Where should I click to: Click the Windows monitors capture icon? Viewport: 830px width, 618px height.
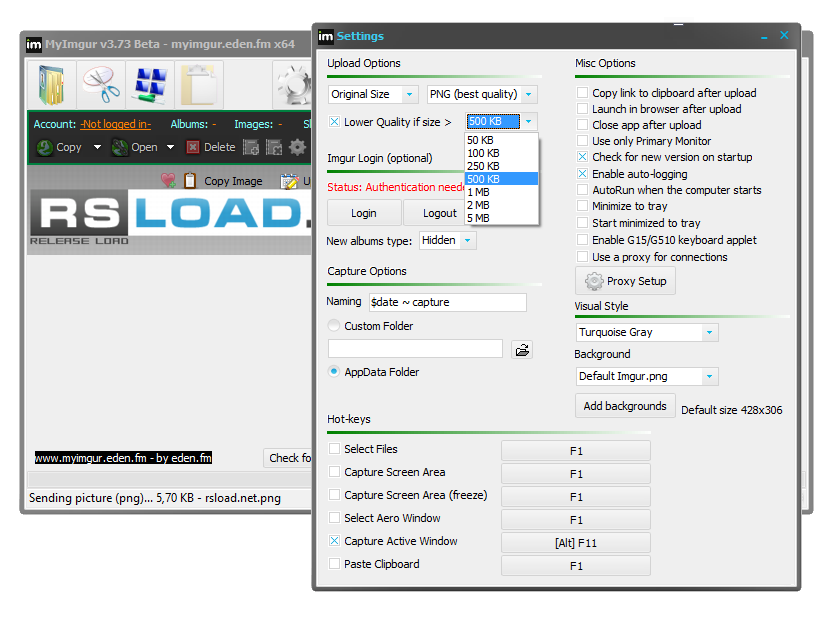click(x=150, y=85)
